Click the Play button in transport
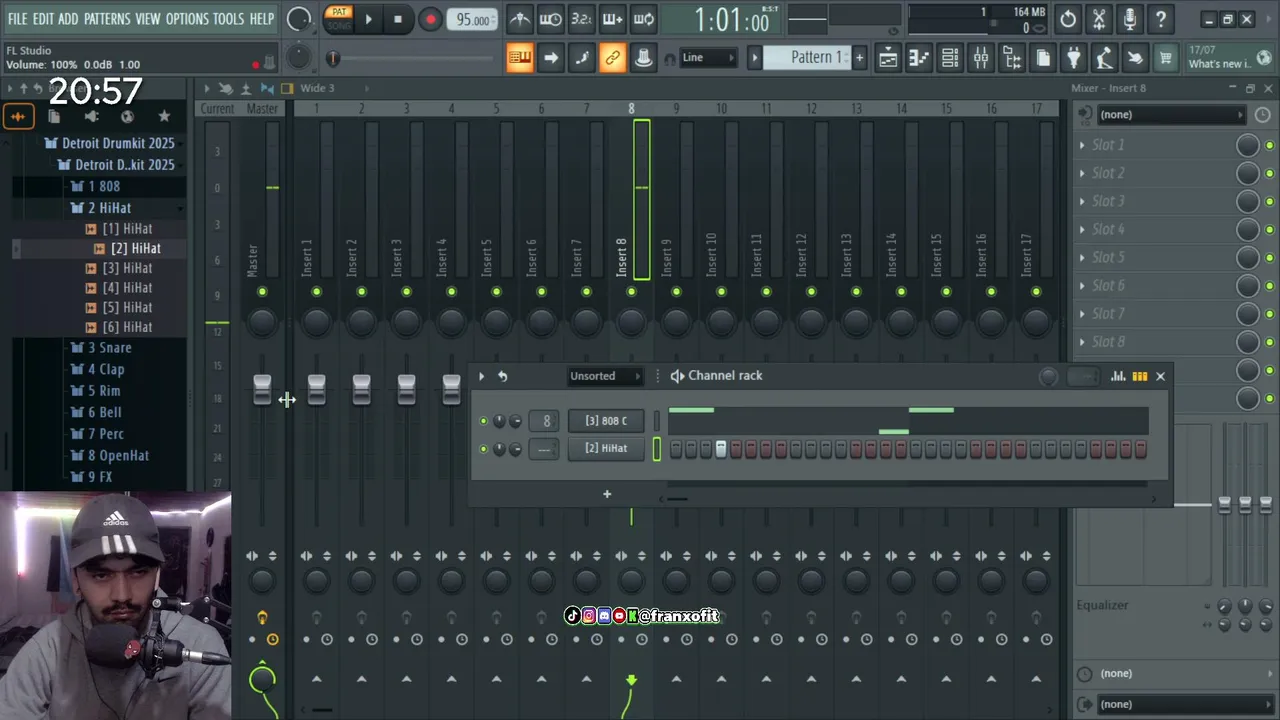 (x=368, y=19)
